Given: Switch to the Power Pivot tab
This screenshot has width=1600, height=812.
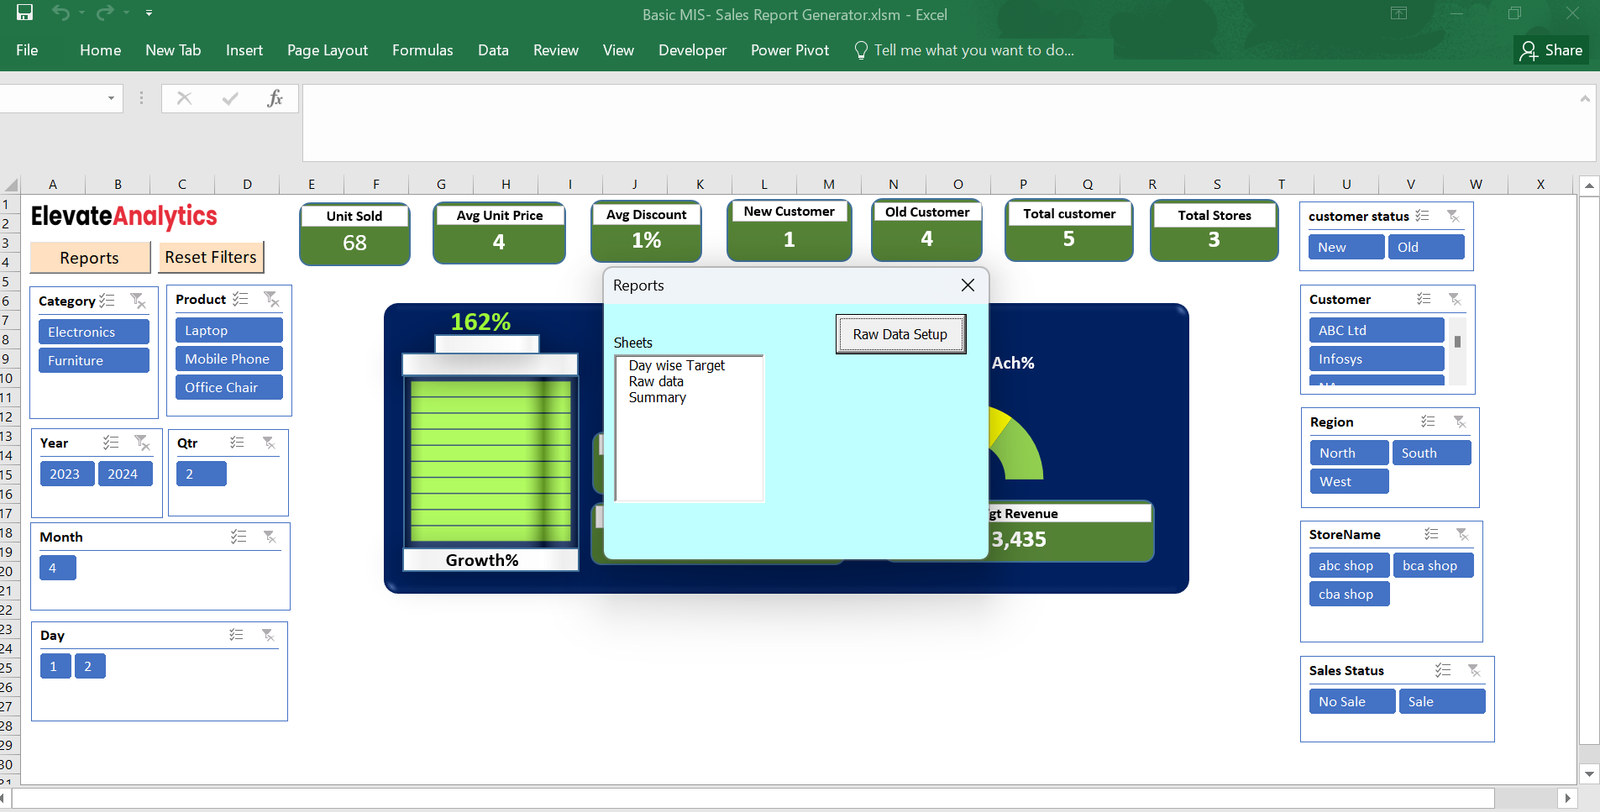Looking at the screenshot, I should (x=789, y=50).
